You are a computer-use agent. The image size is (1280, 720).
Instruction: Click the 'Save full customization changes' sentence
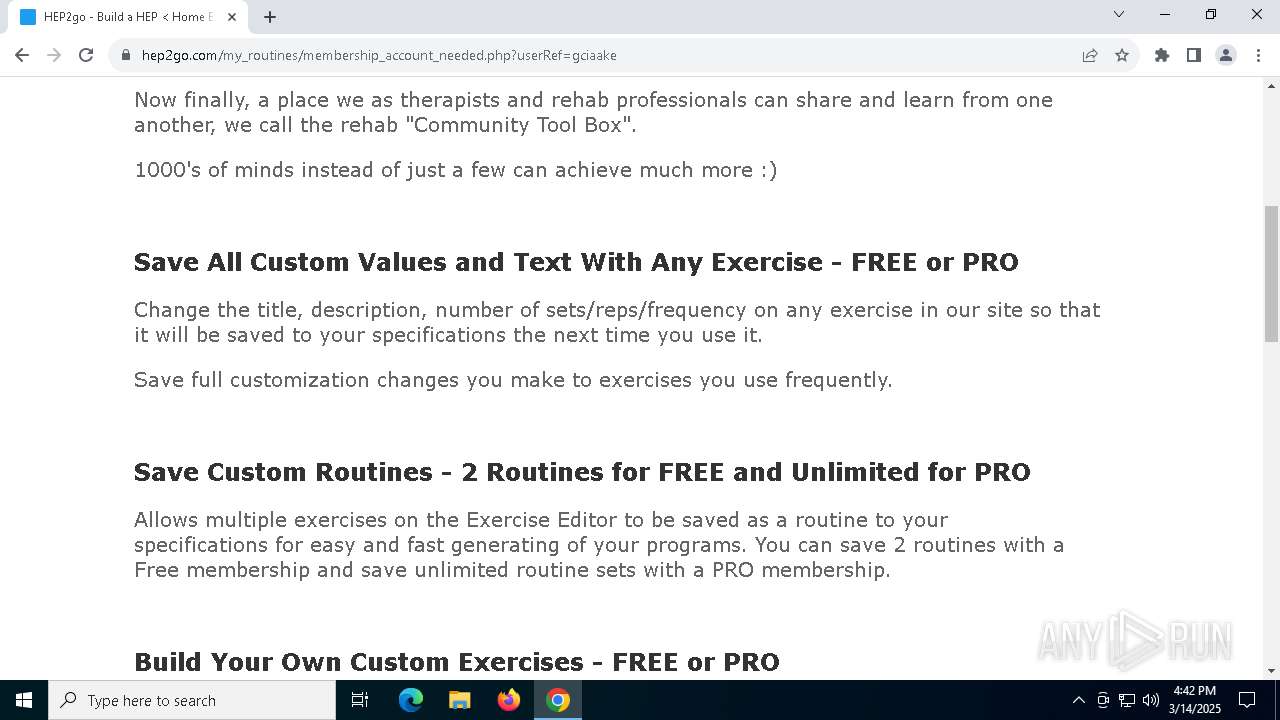513,380
